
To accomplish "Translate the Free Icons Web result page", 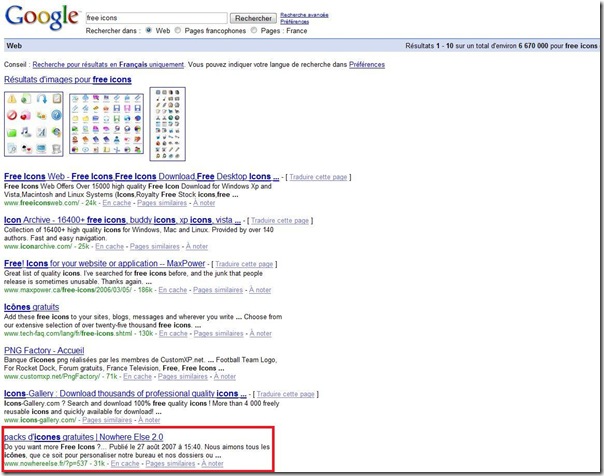I will (x=318, y=177).
